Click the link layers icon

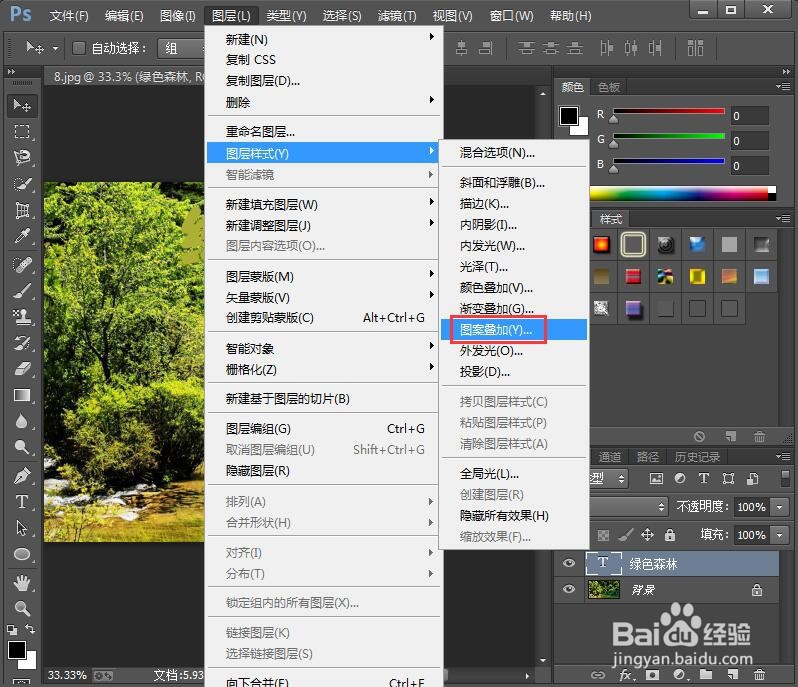tap(597, 675)
